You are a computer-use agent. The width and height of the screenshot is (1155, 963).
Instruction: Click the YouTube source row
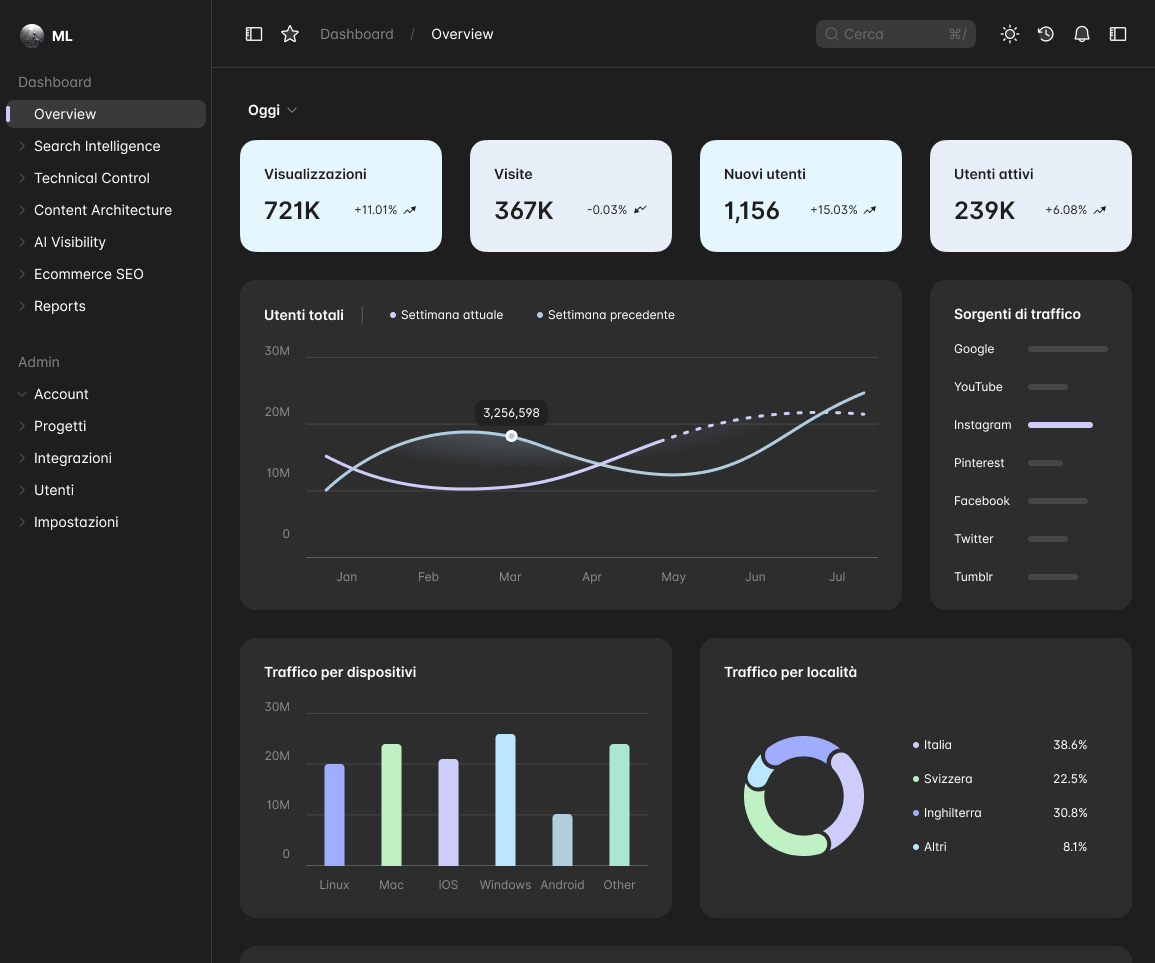(1031, 387)
